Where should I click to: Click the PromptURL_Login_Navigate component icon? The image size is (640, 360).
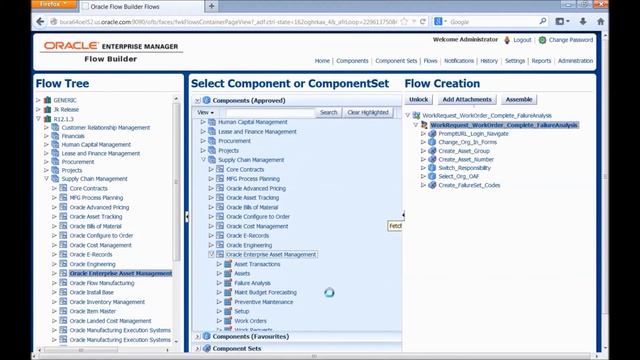point(432,133)
